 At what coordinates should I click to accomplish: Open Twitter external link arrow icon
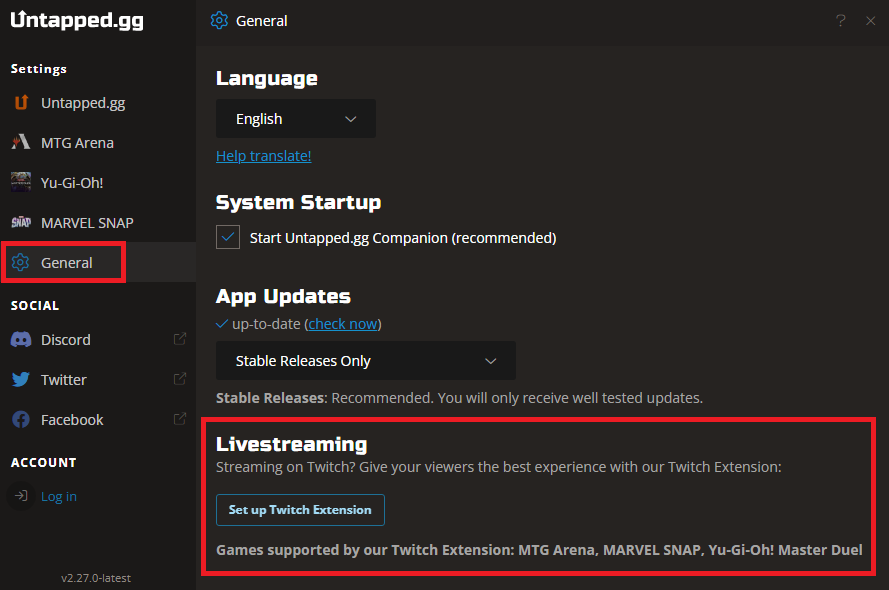[x=180, y=379]
